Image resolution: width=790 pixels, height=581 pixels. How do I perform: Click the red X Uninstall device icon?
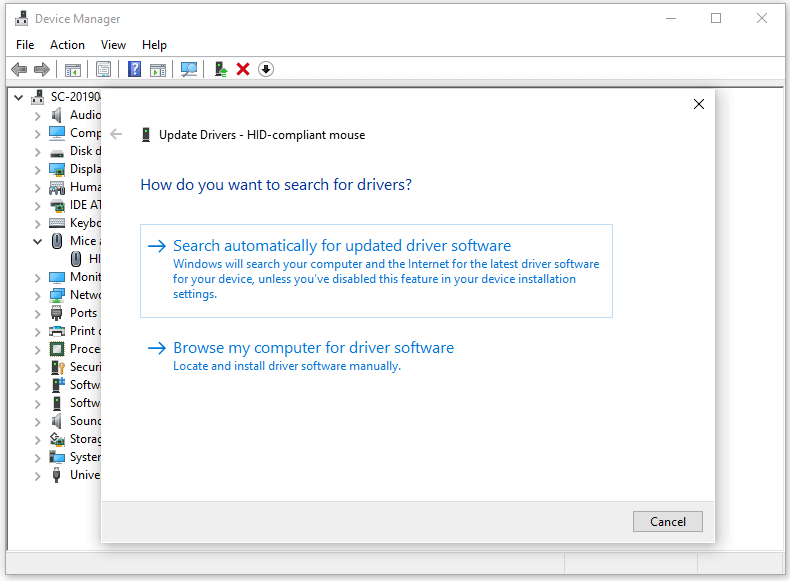243,69
